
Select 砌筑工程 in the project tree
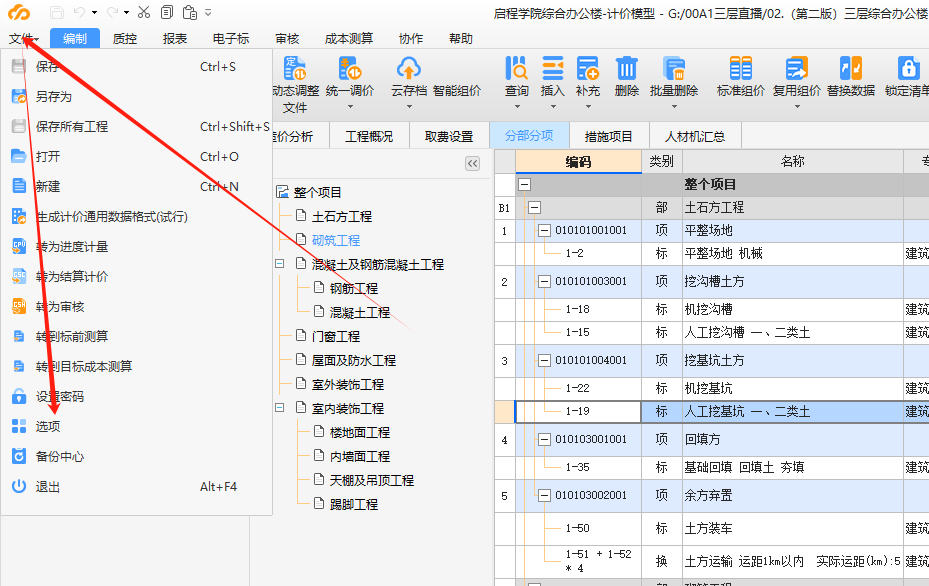coord(336,241)
